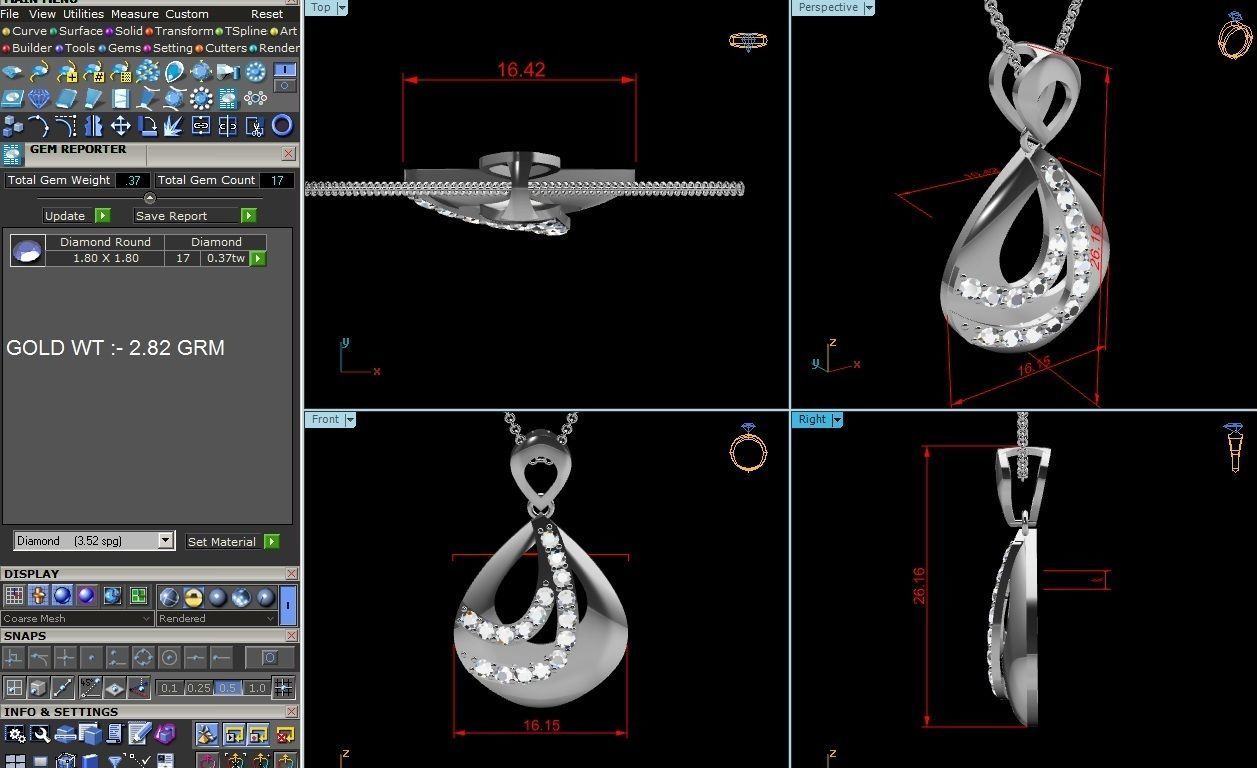Click the Update button
Viewport: 1257px width, 768px height.
click(76, 215)
